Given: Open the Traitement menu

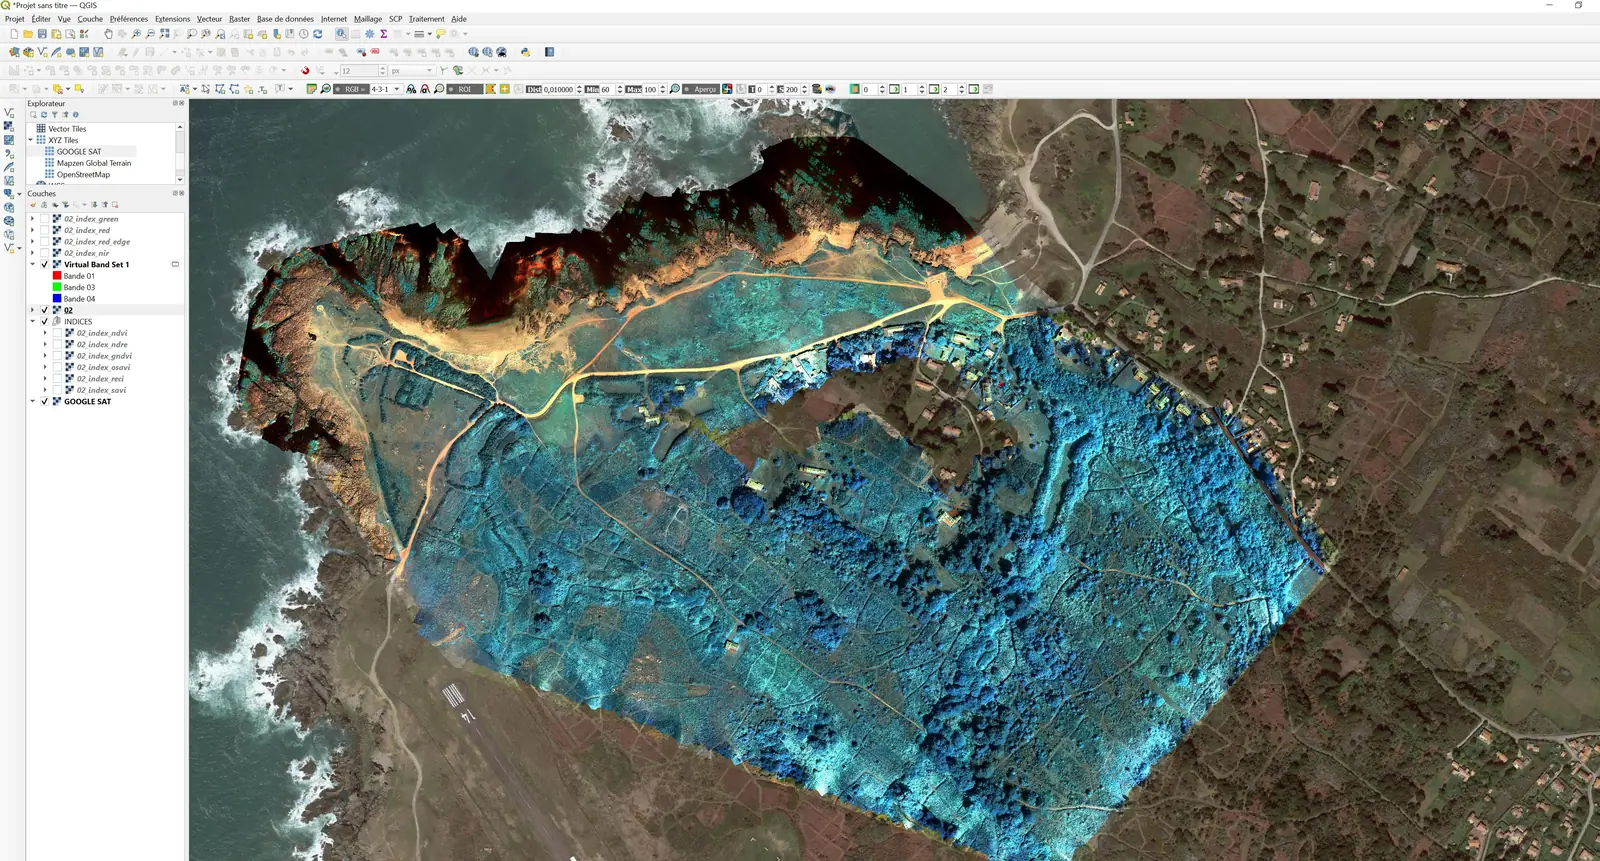Looking at the screenshot, I should point(426,19).
